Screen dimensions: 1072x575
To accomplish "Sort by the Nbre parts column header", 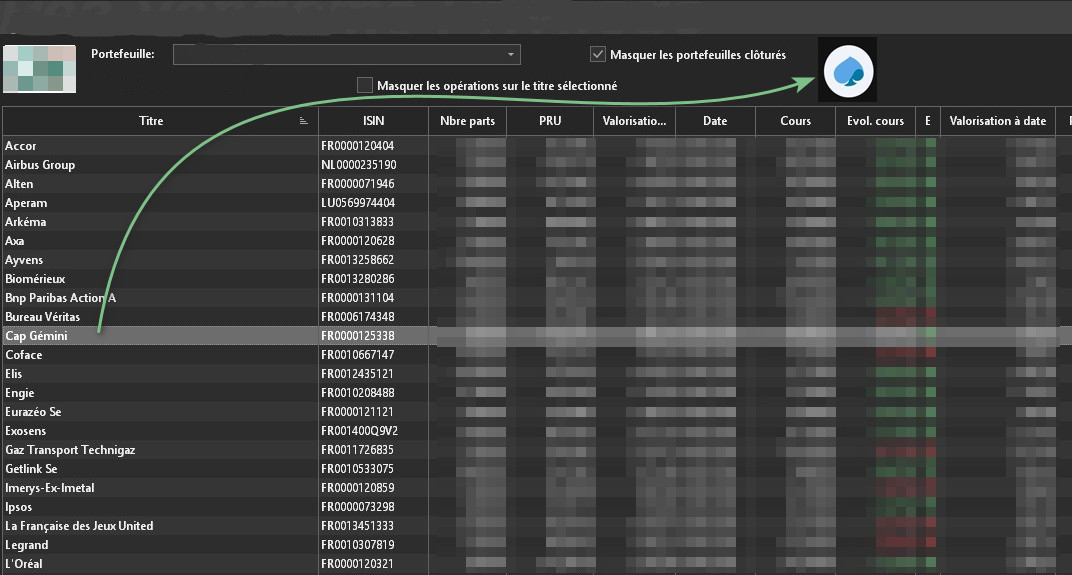I will [468, 121].
